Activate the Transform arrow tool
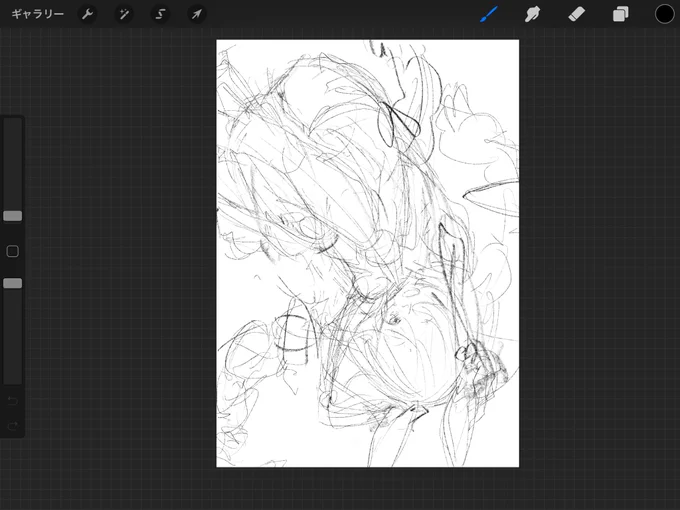680x510 pixels. point(196,14)
